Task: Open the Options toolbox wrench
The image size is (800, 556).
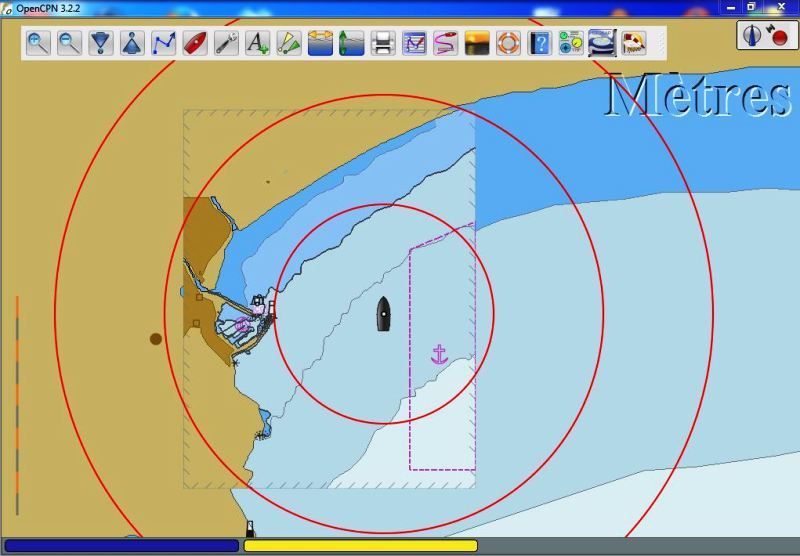Action: pos(226,43)
